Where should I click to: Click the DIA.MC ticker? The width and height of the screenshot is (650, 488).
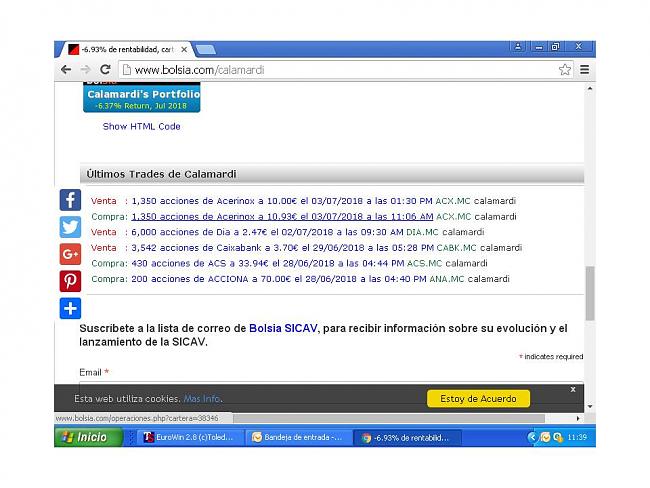coord(422,232)
